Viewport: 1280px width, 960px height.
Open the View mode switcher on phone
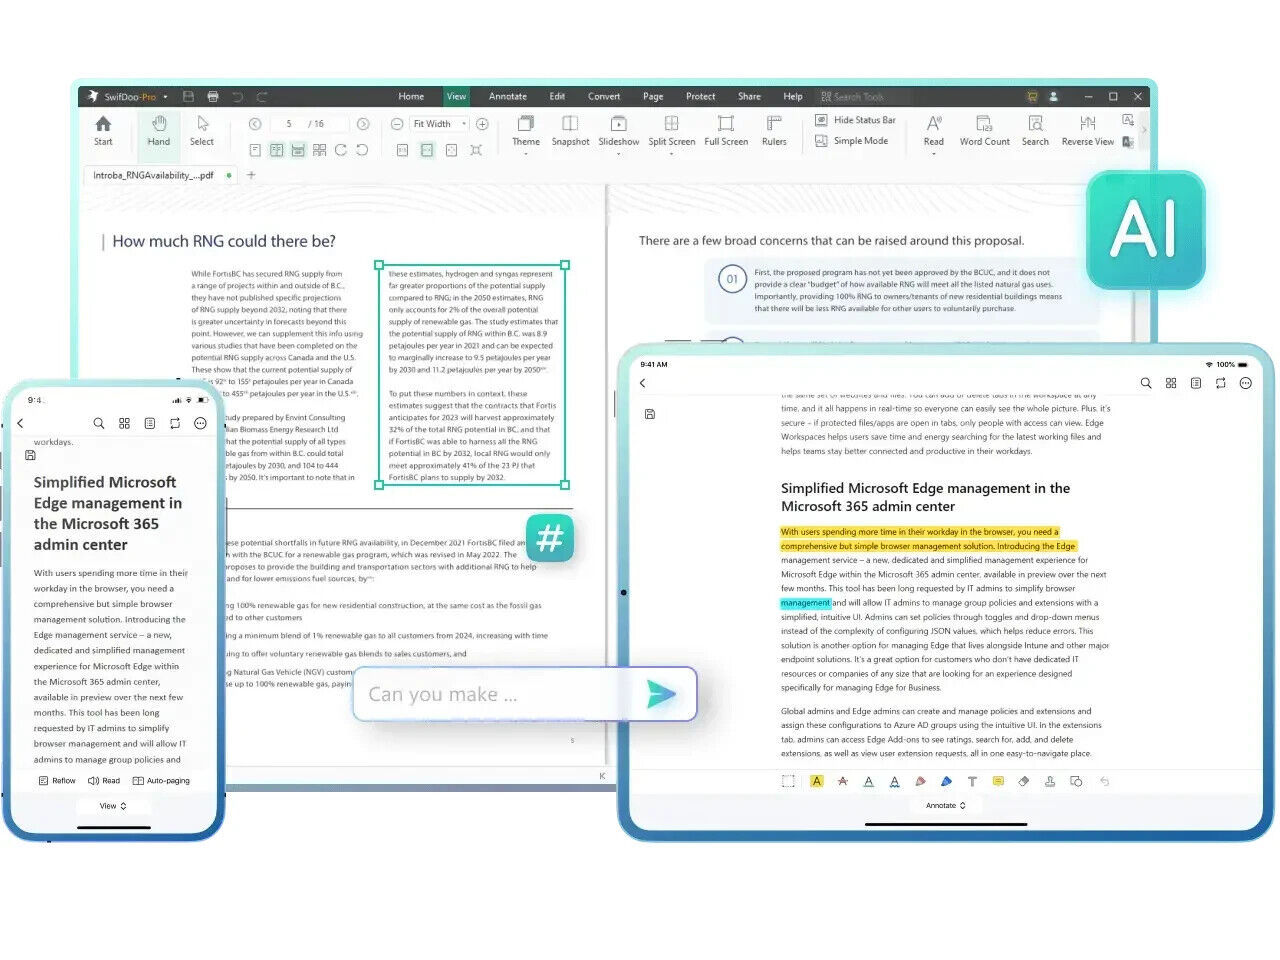click(113, 806)
